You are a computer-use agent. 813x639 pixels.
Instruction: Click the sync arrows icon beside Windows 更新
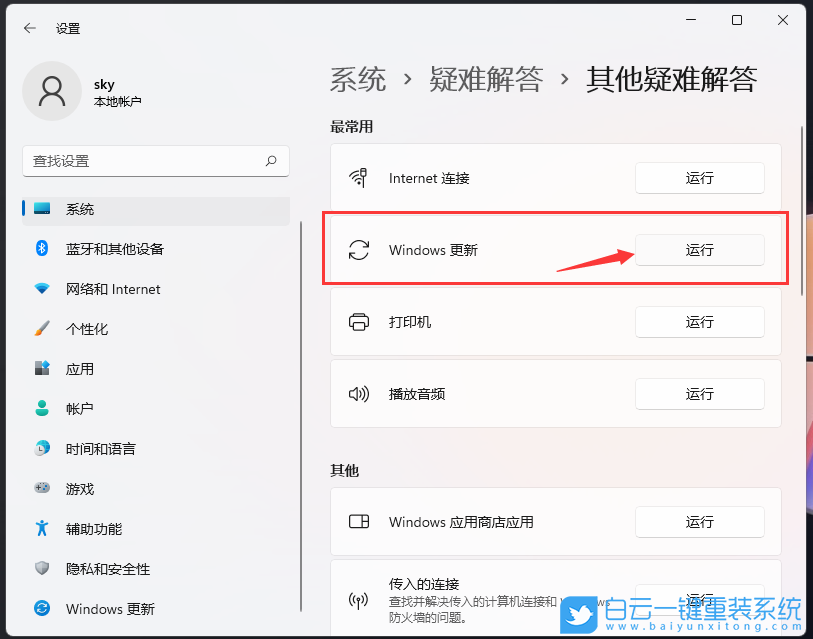pyautogui.click(x=359, y=250)
